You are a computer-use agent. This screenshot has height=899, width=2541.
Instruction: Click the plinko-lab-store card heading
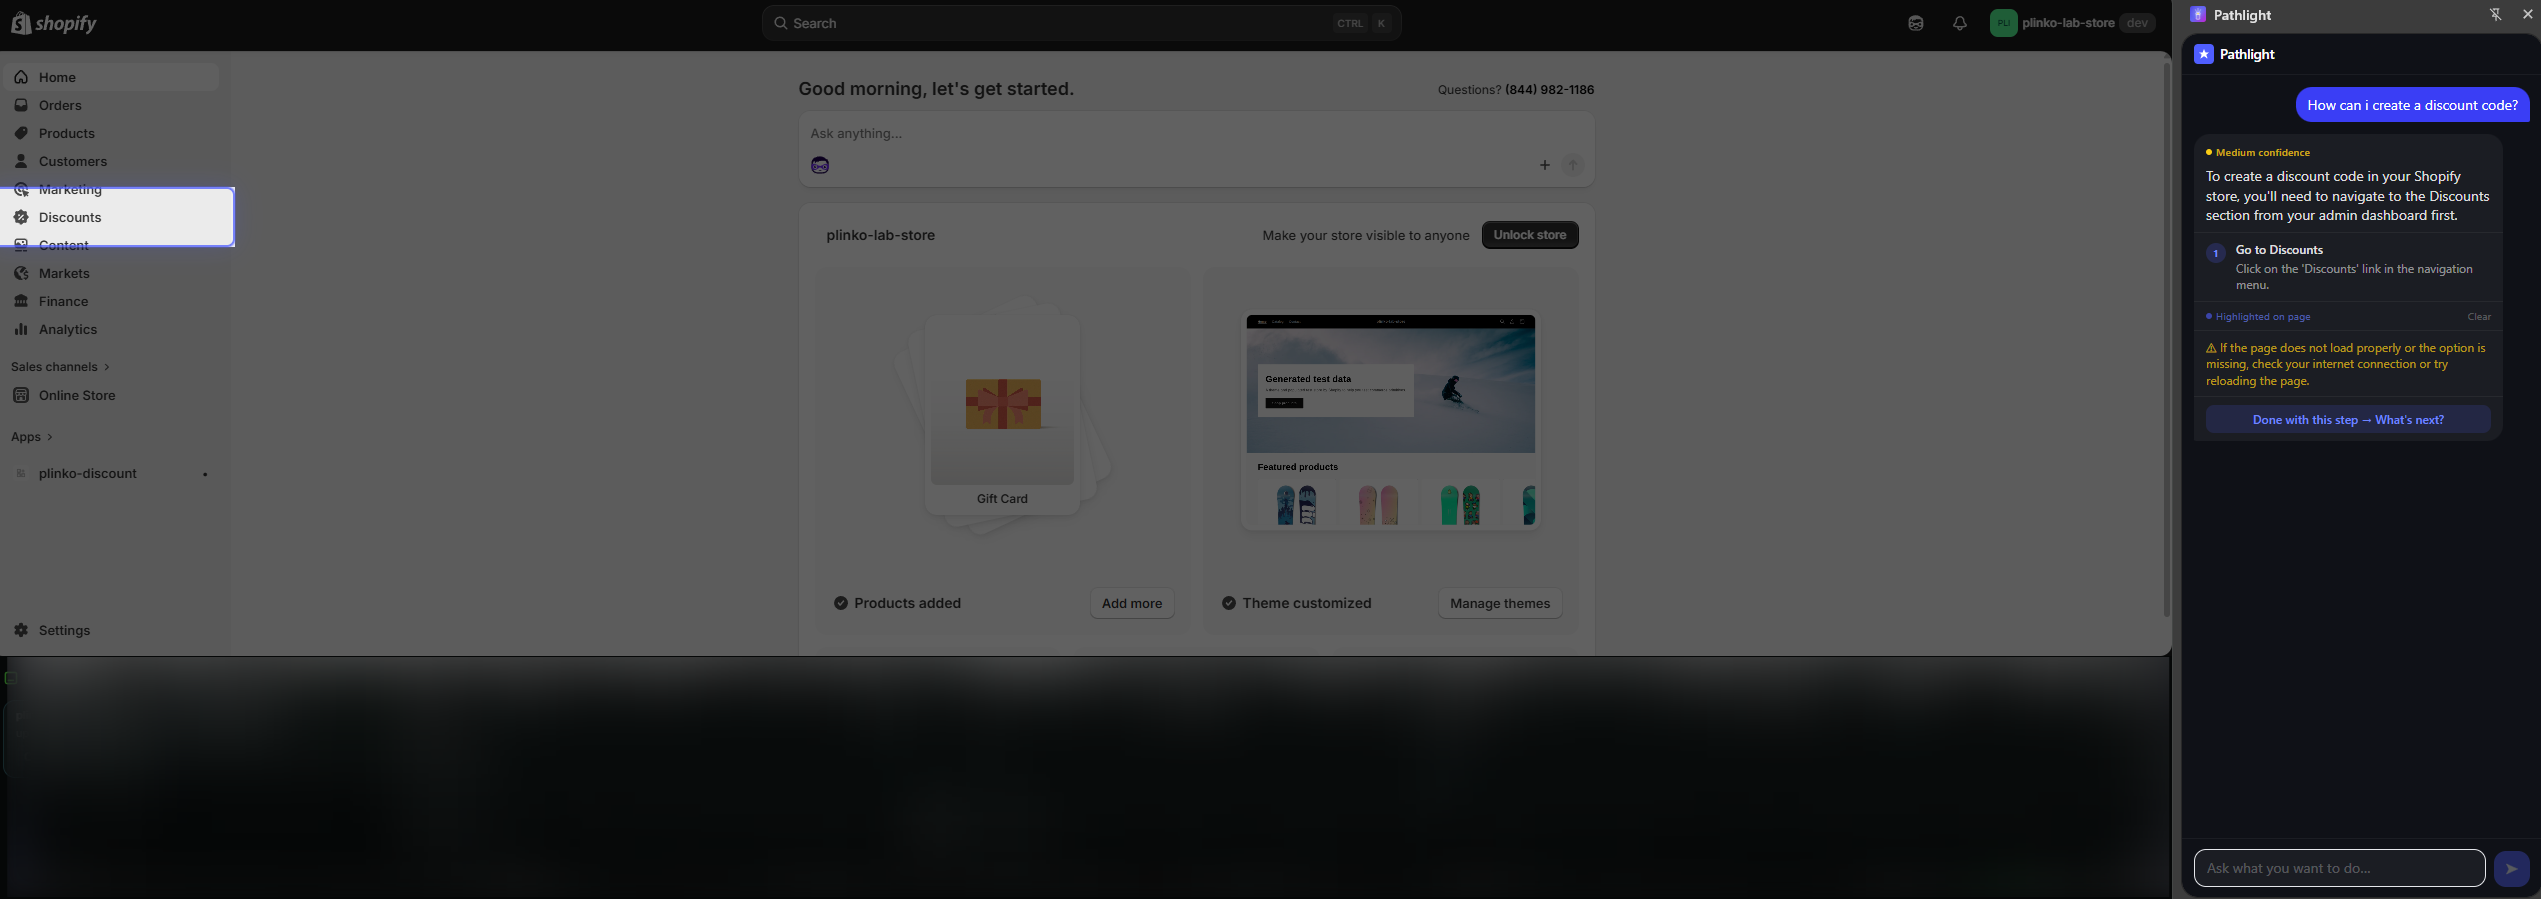click(880, 235)
